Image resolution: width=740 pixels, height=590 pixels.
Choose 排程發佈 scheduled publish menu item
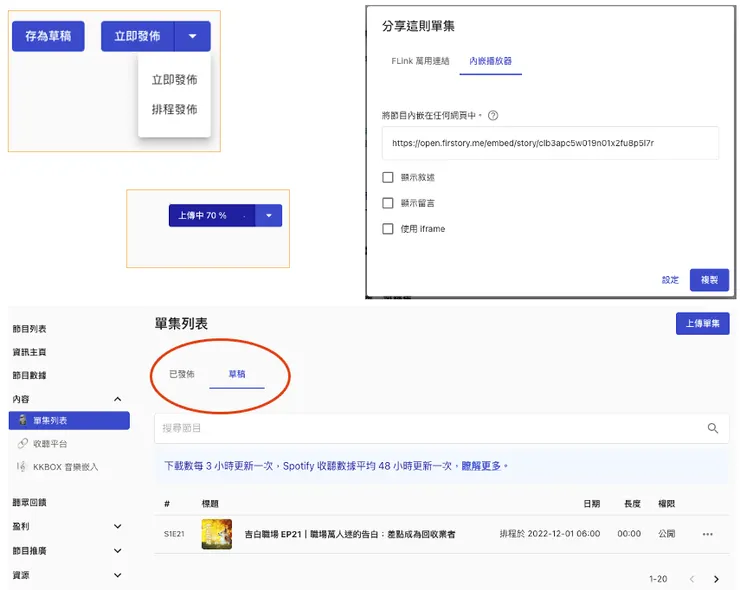point(174,110)
